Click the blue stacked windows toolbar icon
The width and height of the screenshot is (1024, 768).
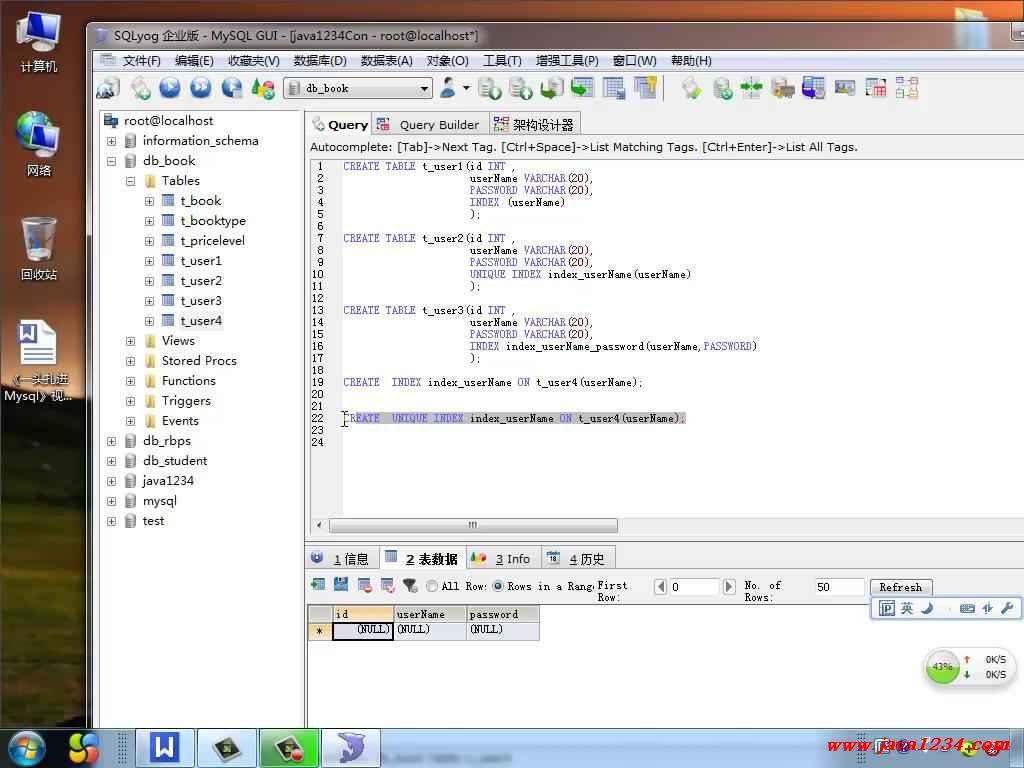click(x=814, y=88)
